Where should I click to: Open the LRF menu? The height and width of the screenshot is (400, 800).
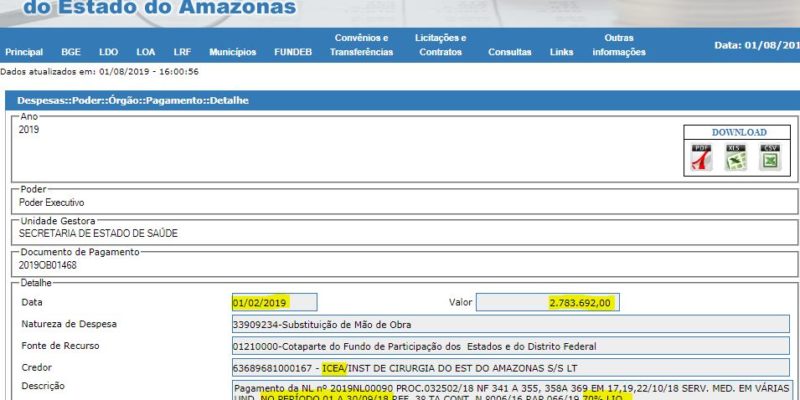[x=182, y=52]
